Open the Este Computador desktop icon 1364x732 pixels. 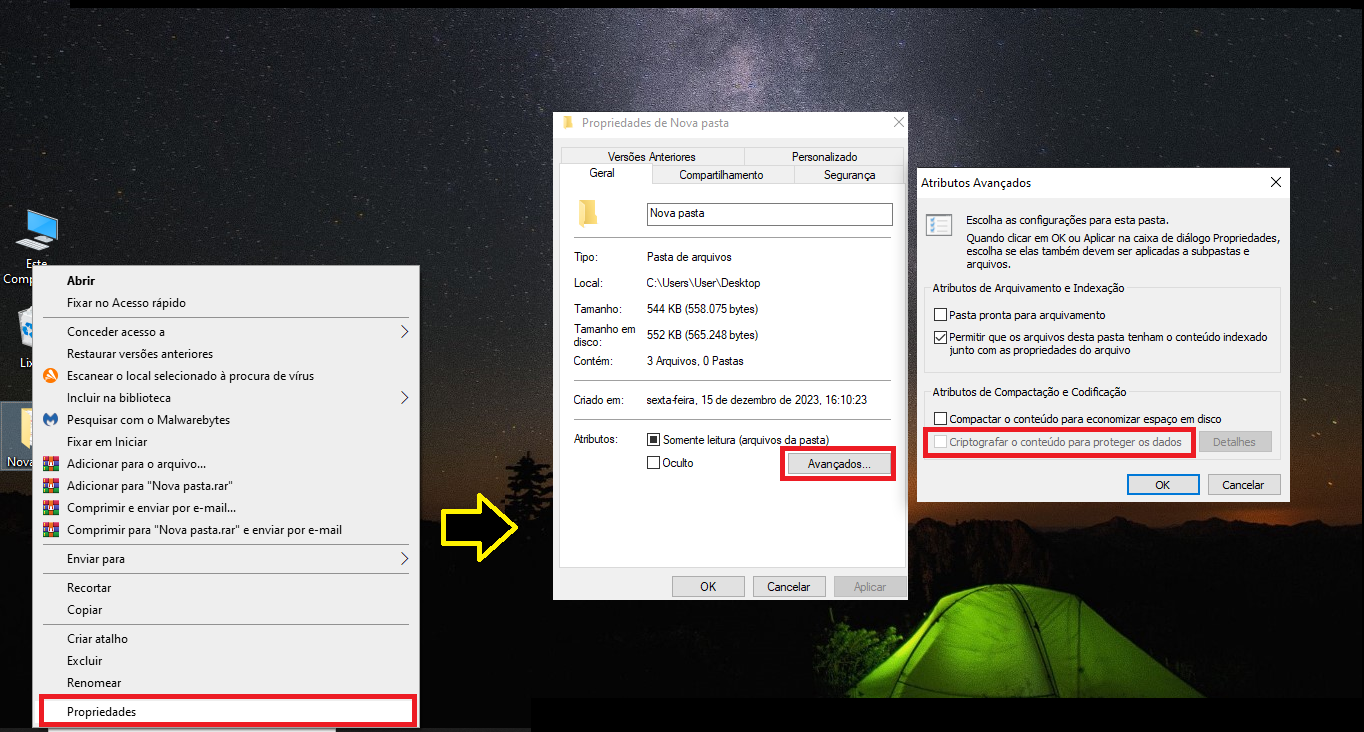(37, 230)
